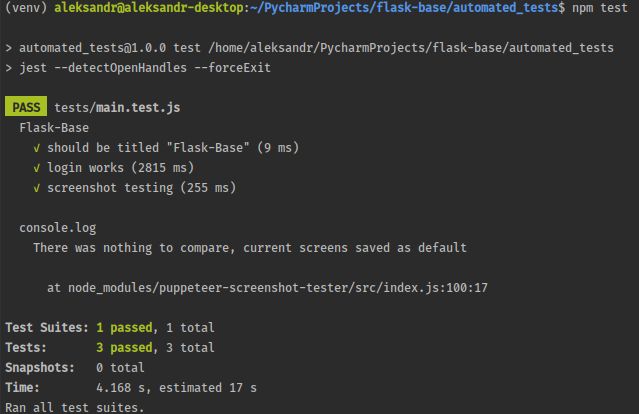Click checkmark beside 'screenshot testing' test

[x=37, y=188]
